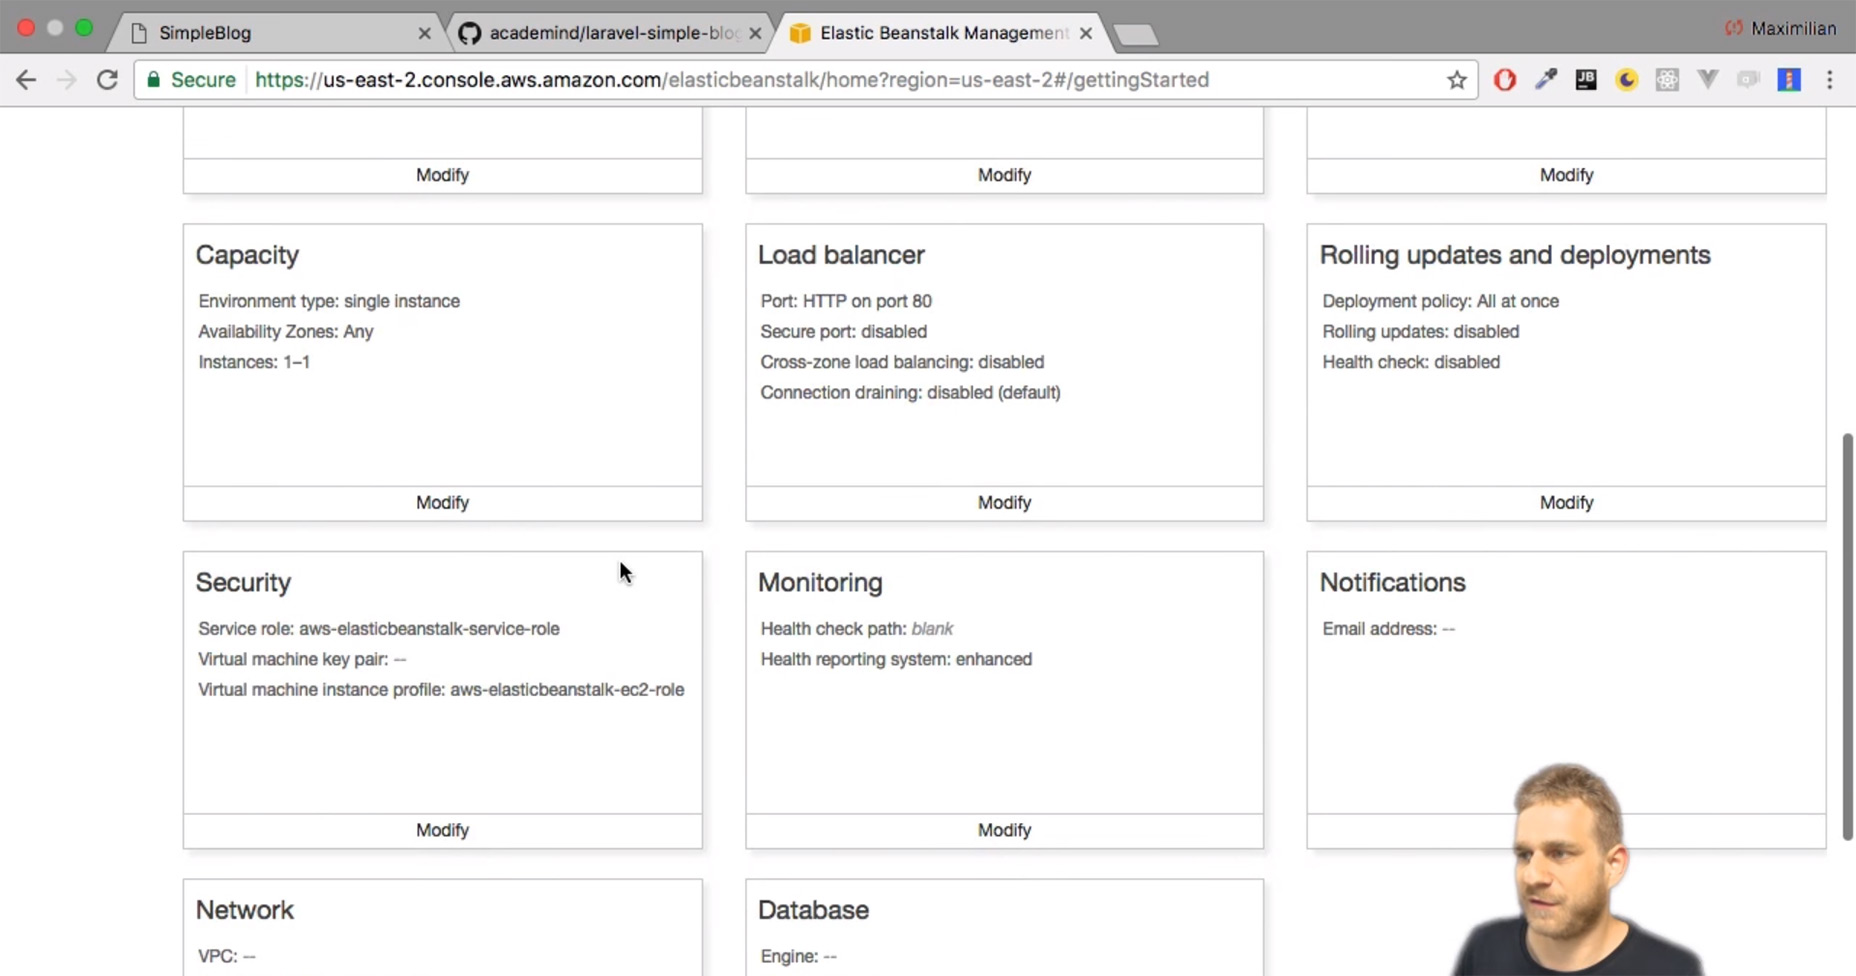Click the Capacity heading

[247, 256]
